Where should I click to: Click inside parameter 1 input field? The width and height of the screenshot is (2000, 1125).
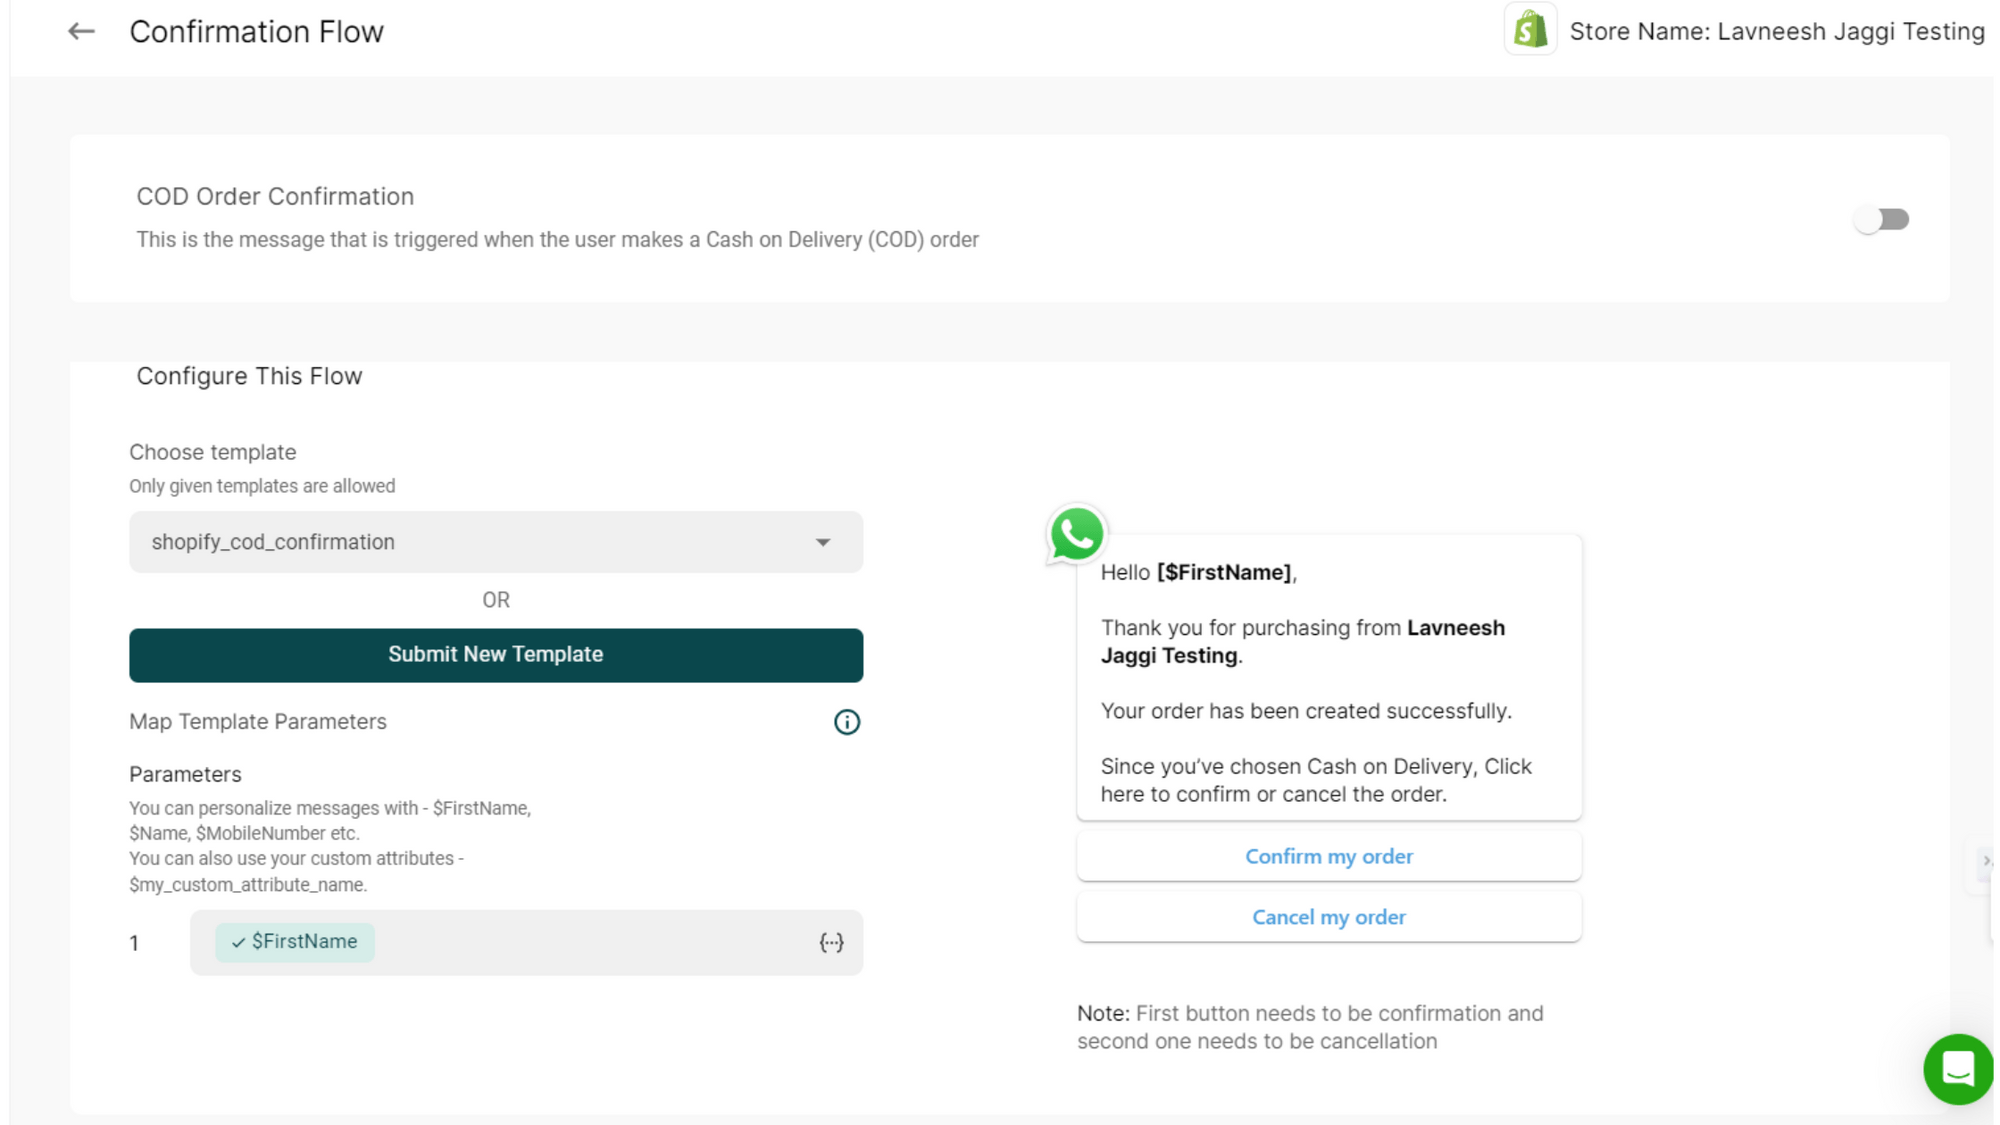[590, 942]
